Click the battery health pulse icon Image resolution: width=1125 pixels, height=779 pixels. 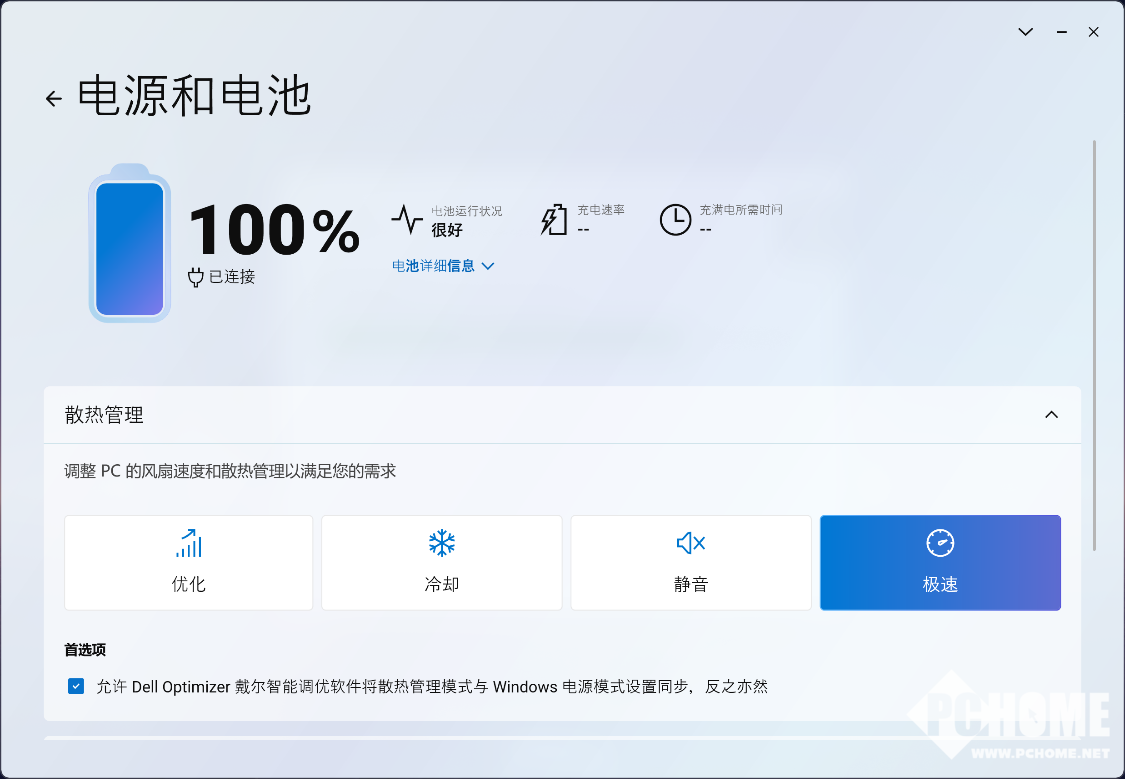pos(407,219)
